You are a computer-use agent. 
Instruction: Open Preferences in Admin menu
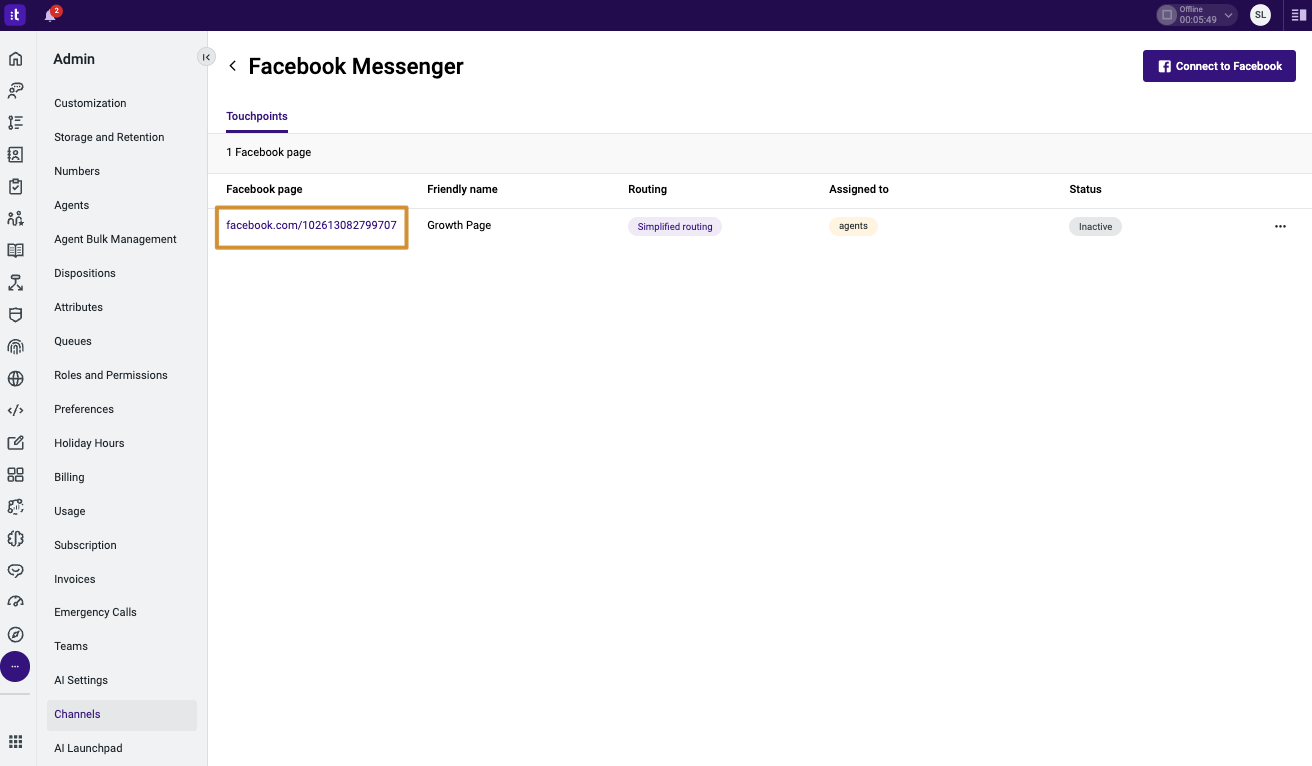[84, 409]
